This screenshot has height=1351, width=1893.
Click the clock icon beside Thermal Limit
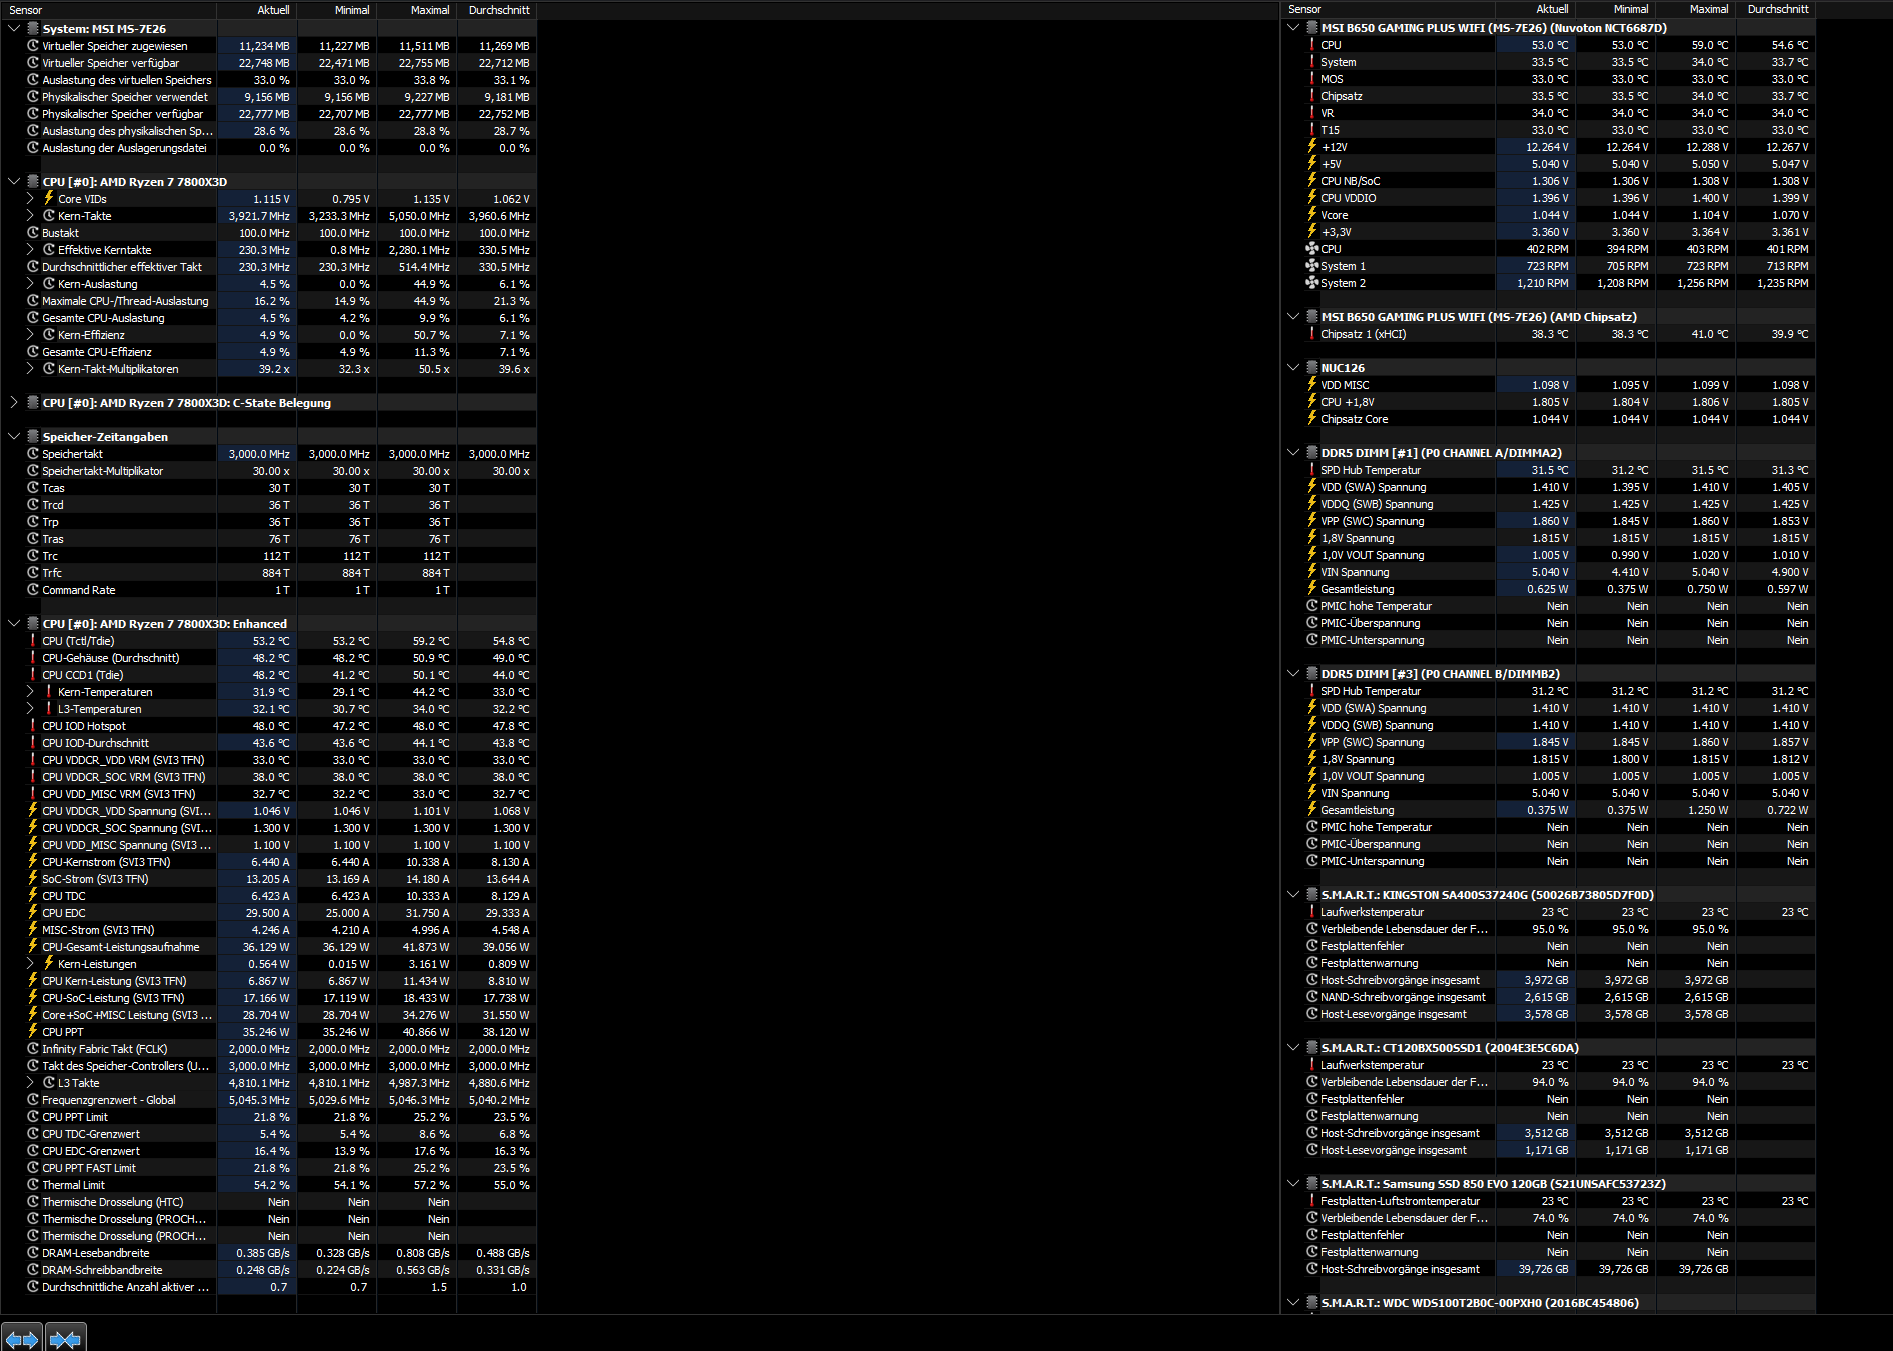(33, 1185)
